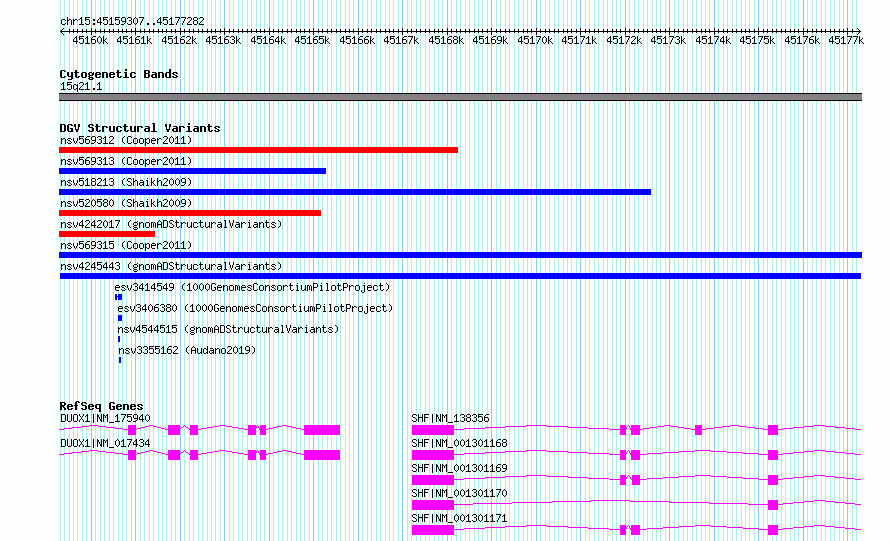Click the nsv3355162 (Audano2019) label
Image resolution: width=890 pixels, height=541 pixels.
point(187,350)
